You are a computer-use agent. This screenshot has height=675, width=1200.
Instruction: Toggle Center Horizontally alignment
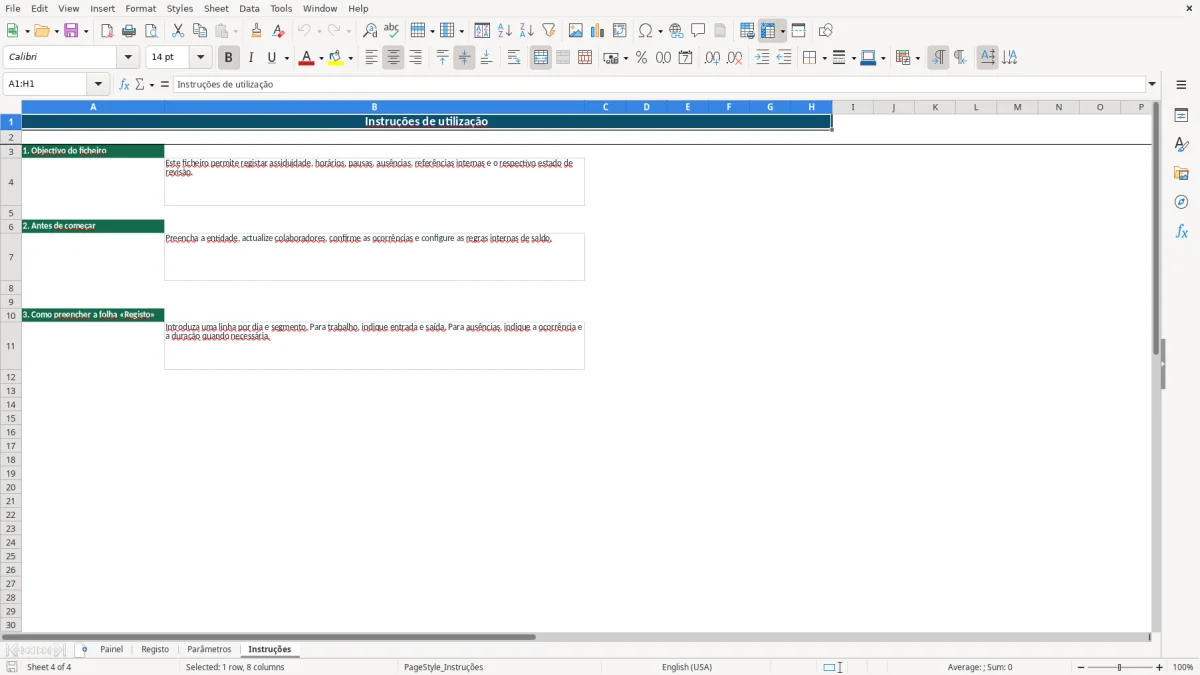(x=394, y=58)
